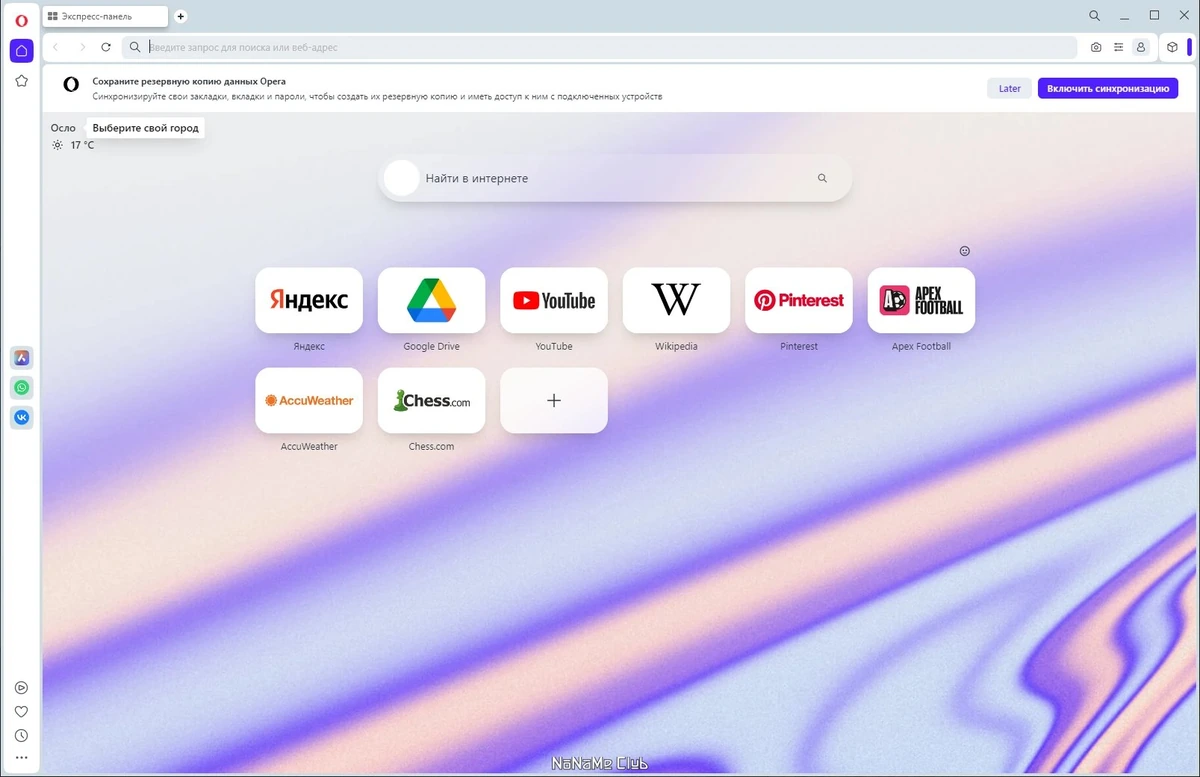Open Aria AI icon in sidebar
This screenshot has height=777, width=1200.
pos(21,358)
